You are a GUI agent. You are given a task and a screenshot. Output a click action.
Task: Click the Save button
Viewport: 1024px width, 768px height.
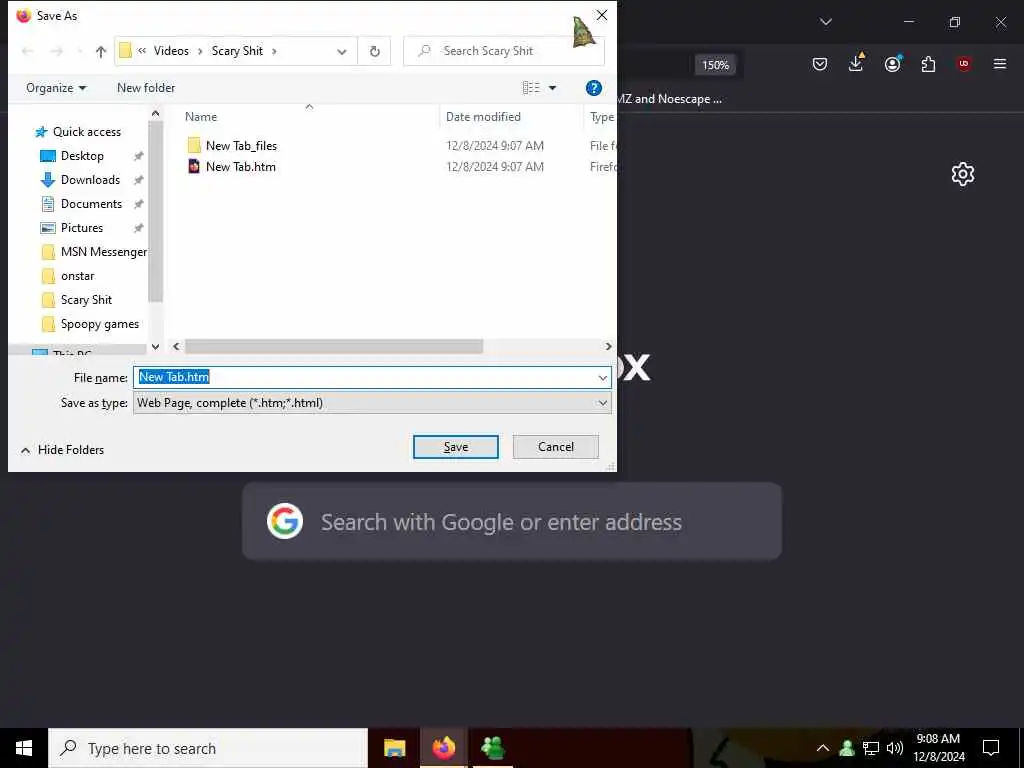click(456, 447)
